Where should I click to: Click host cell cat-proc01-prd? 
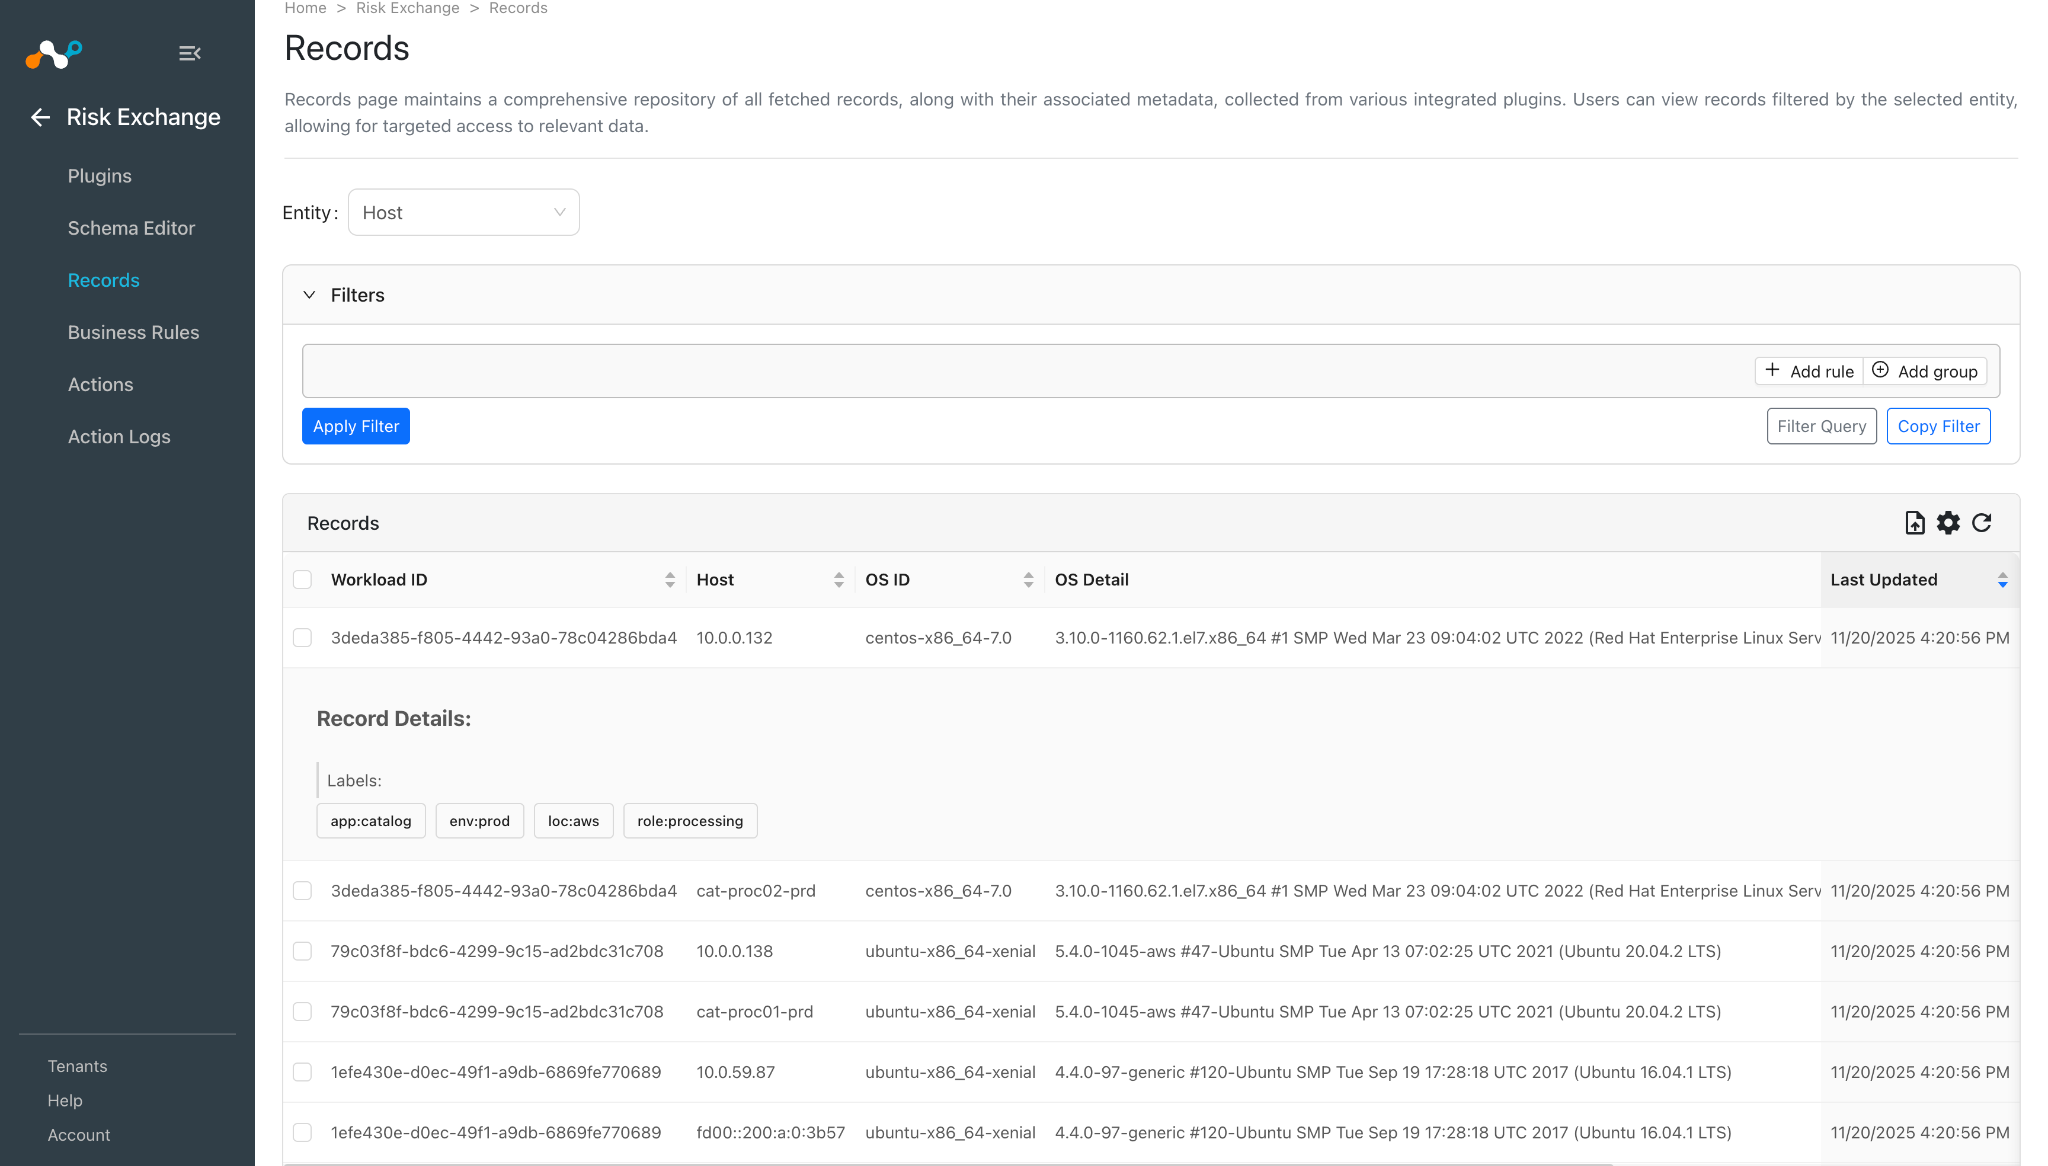(x=755, y=1012)
